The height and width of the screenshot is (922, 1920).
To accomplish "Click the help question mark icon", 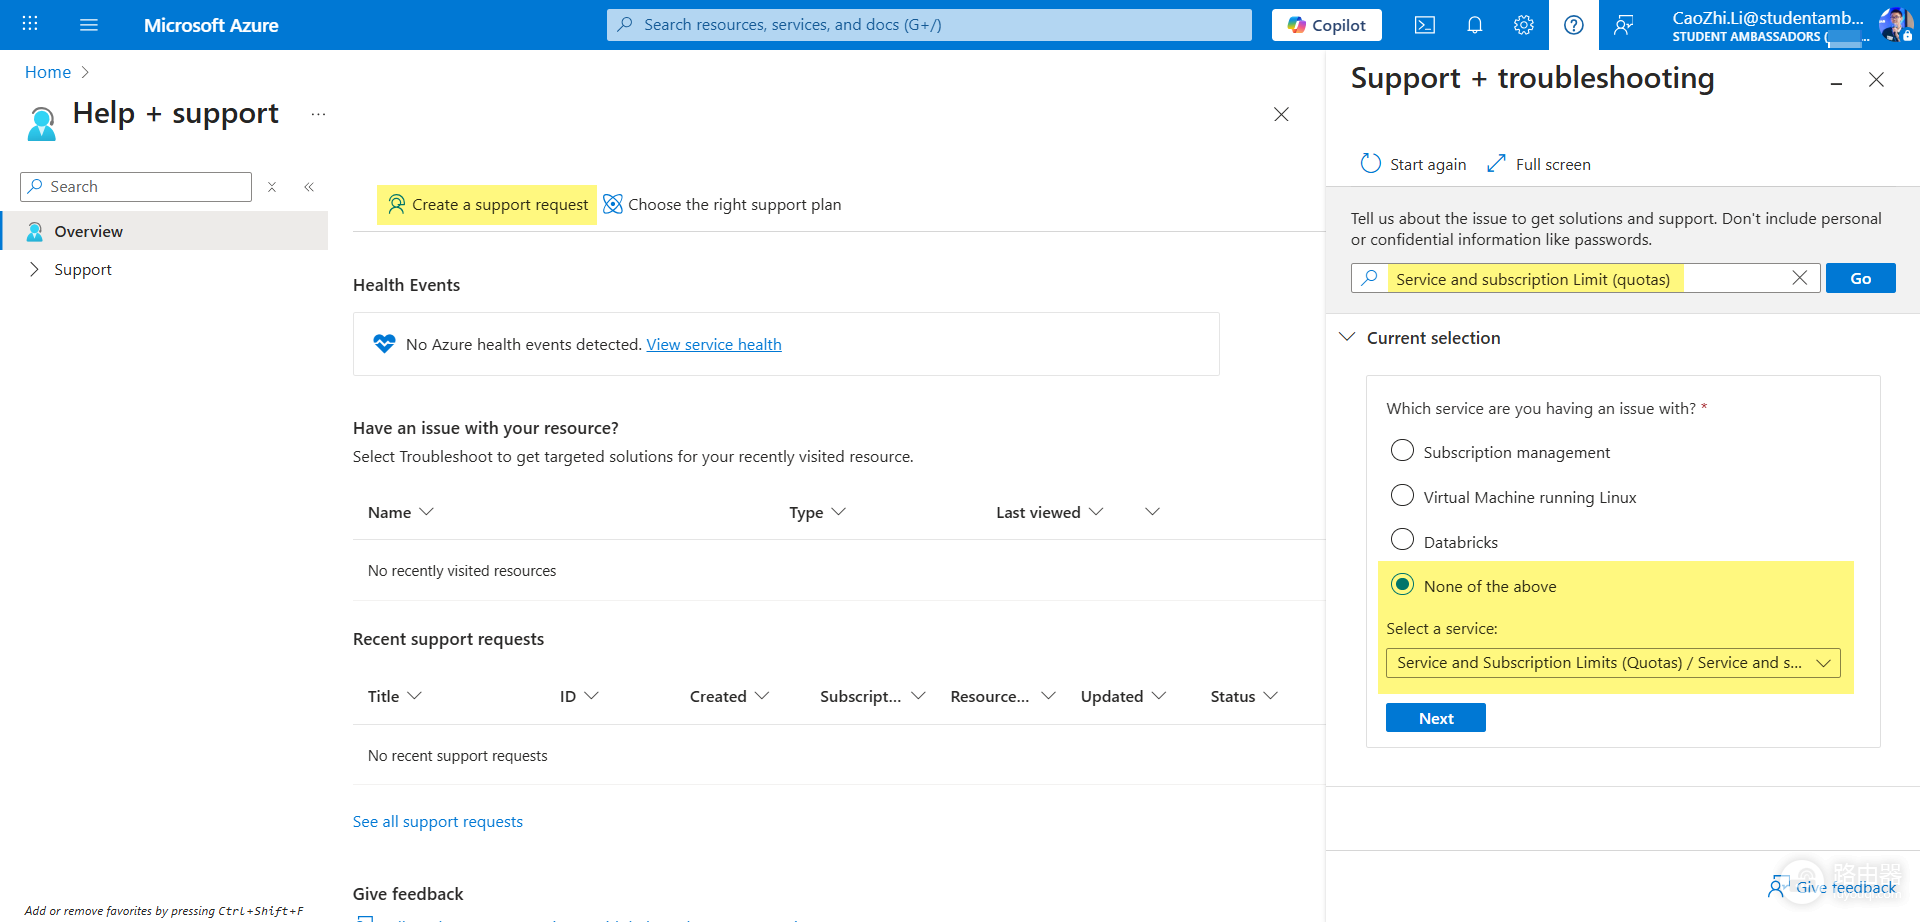I will 1574,25.
